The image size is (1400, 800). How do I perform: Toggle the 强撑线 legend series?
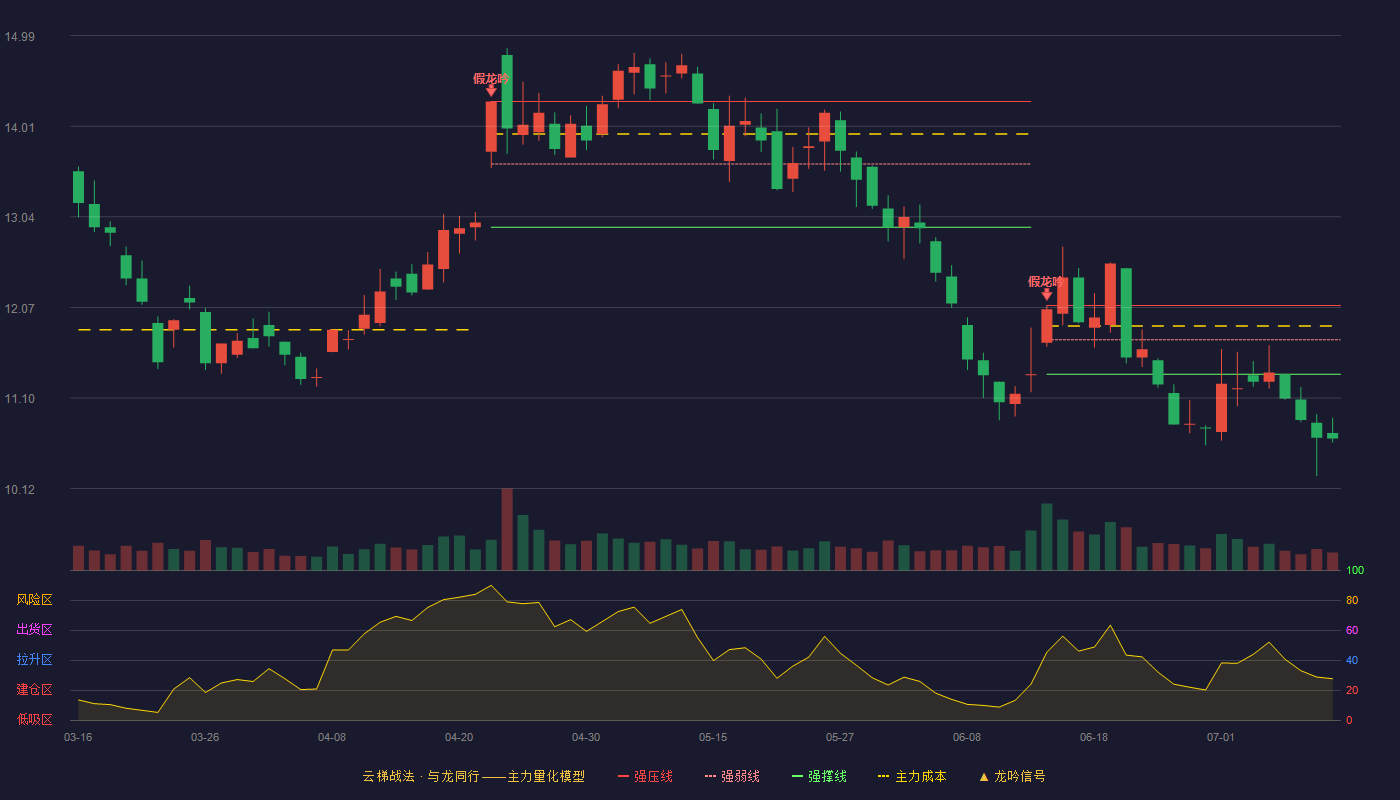click(x=819, y=776)
